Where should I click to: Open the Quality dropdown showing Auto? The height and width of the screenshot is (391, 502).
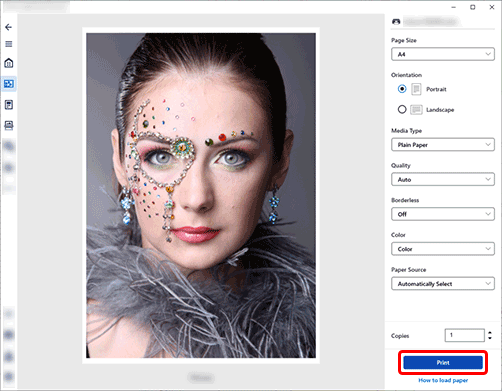(x=443, y=179)
